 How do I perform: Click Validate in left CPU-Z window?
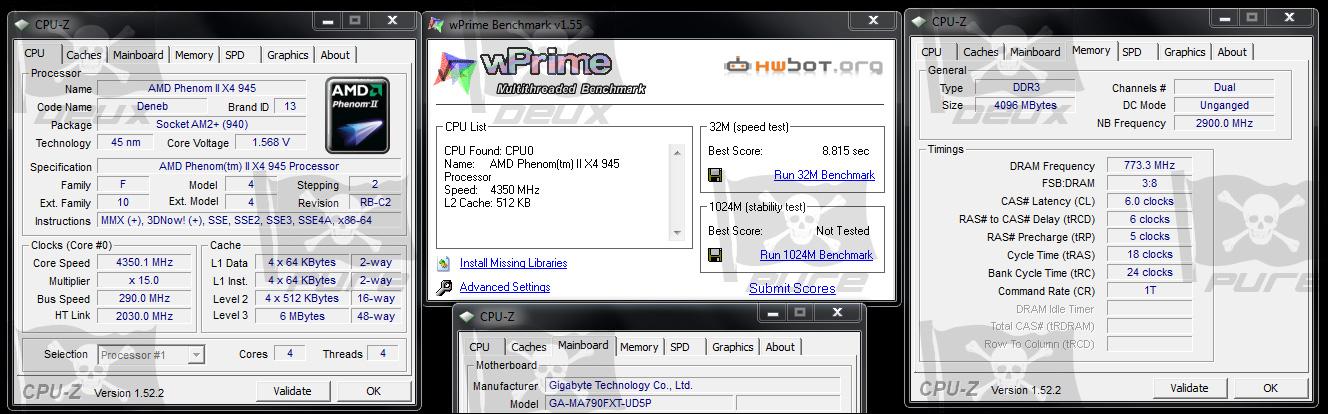pos(292,391)
